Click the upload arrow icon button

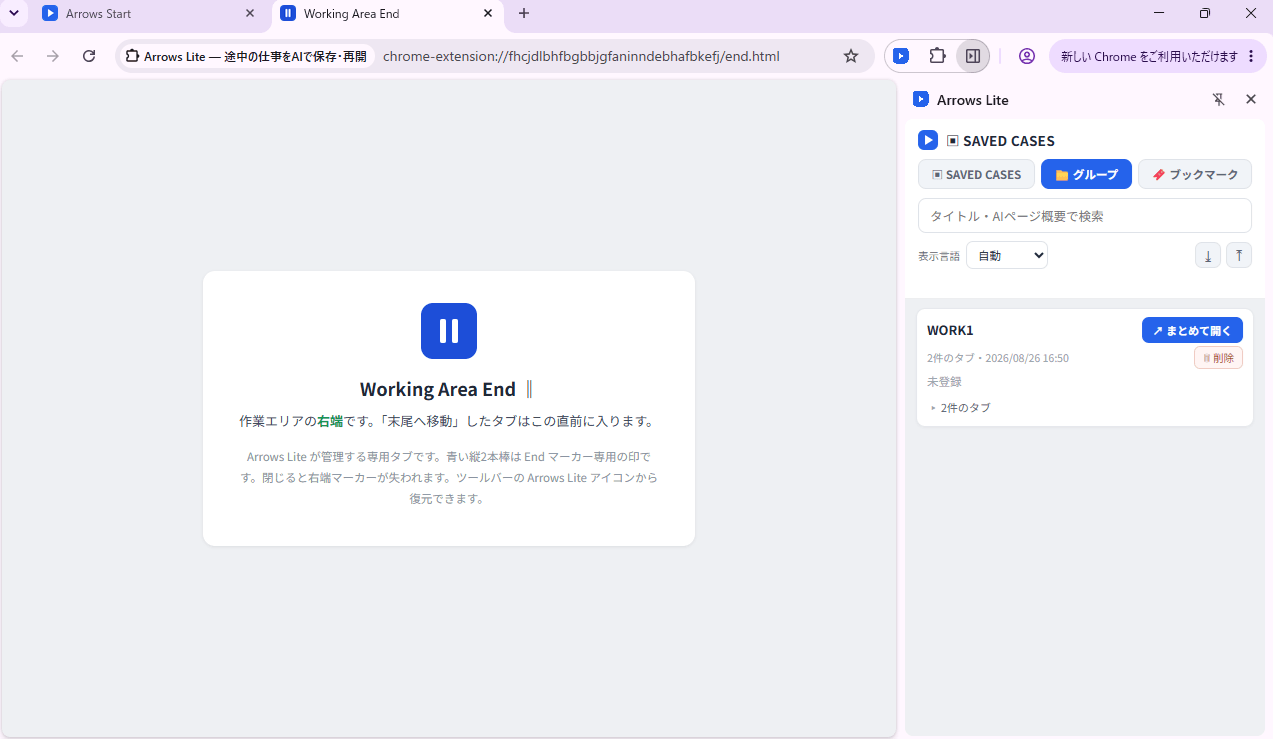(x=1239, y=255)
